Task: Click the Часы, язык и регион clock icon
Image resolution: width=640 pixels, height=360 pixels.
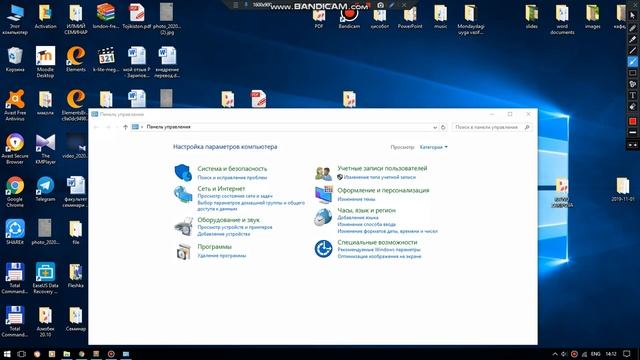Action: [323, 217]
